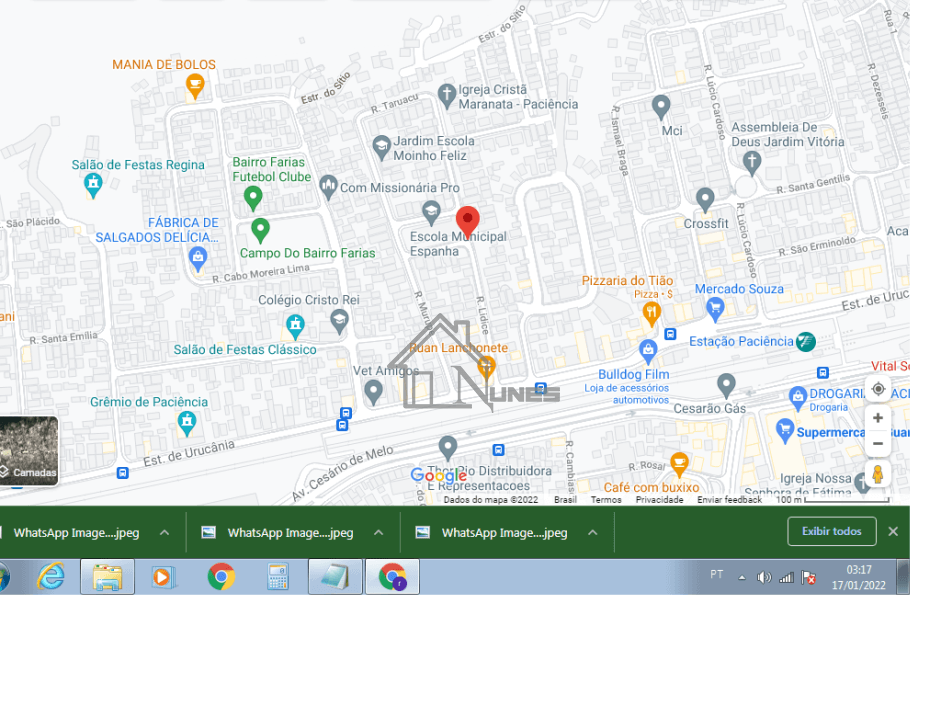
Task: Click the PT language indicator
Action: (x=717, y=575)
